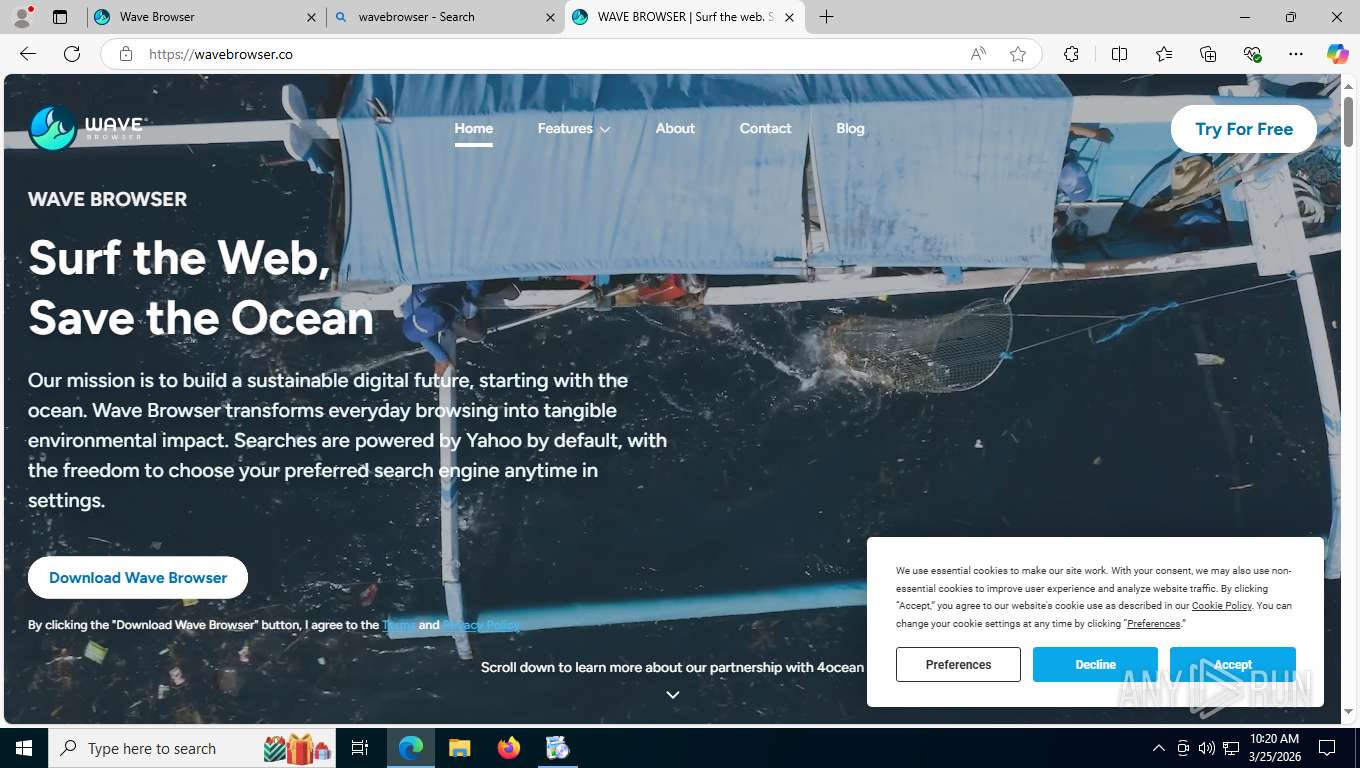The image size is (1360, 768).
Task: Click the cookie Preferences button
Action: [x=958, y=665]
